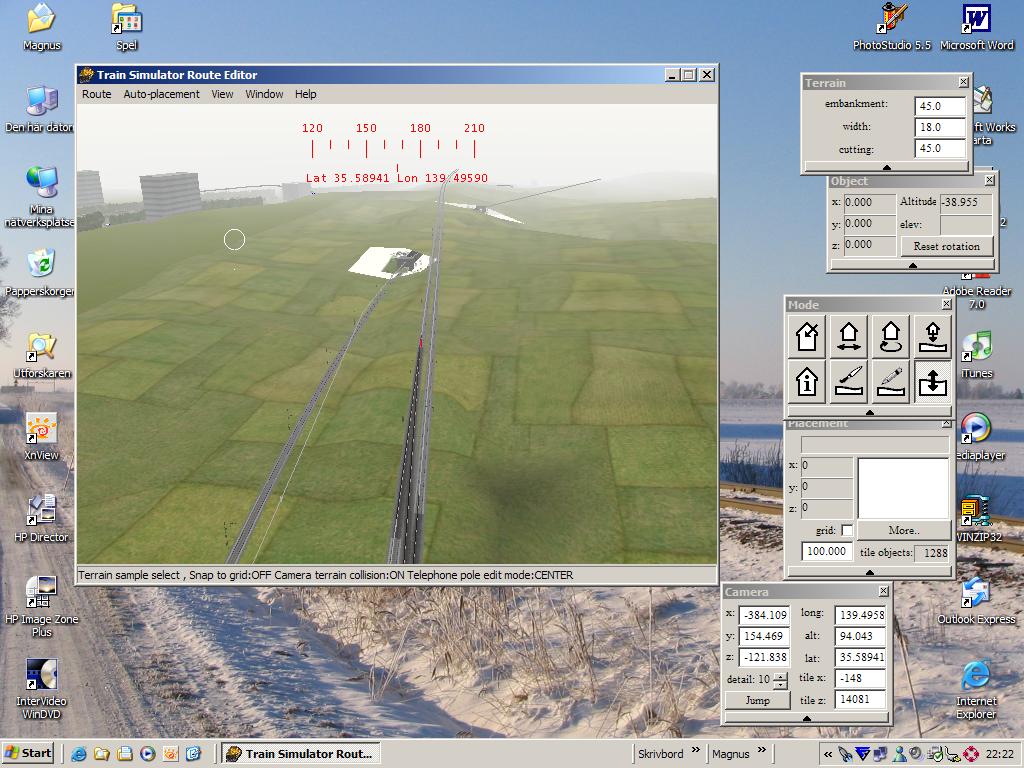Viewport: 1024px width, 768px height.
Task: Choose the terrain knife cutting tool
Action: point(849,381)
